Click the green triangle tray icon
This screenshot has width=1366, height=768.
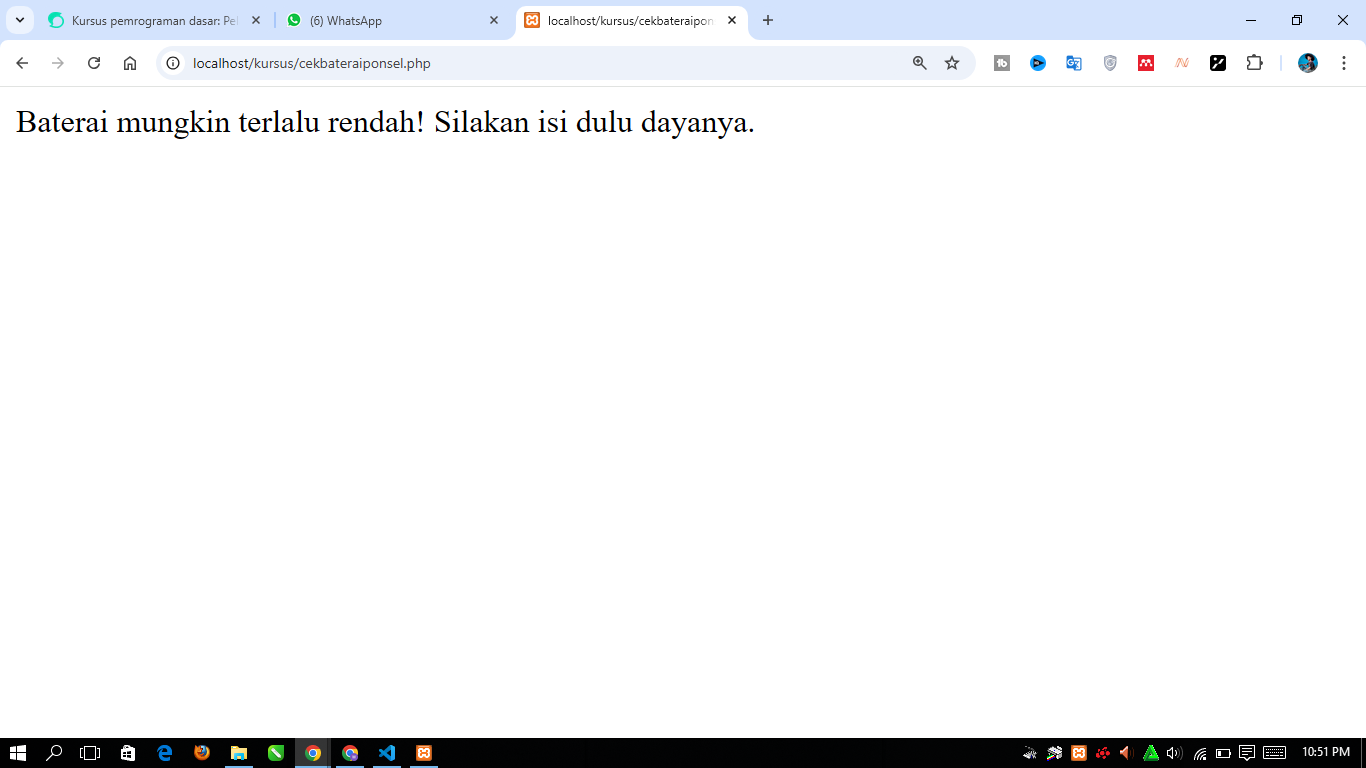[x=1151, y=753]
